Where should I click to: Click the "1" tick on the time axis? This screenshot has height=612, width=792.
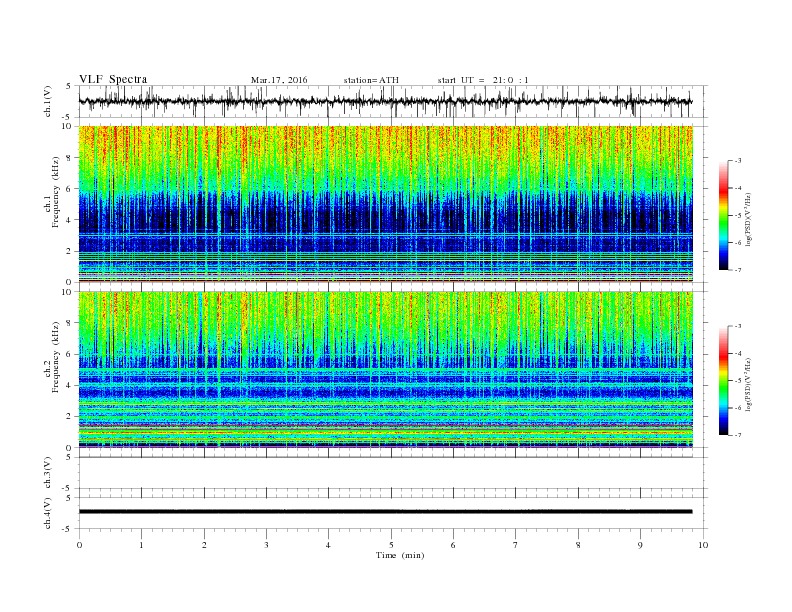click(x=141, y=545)
